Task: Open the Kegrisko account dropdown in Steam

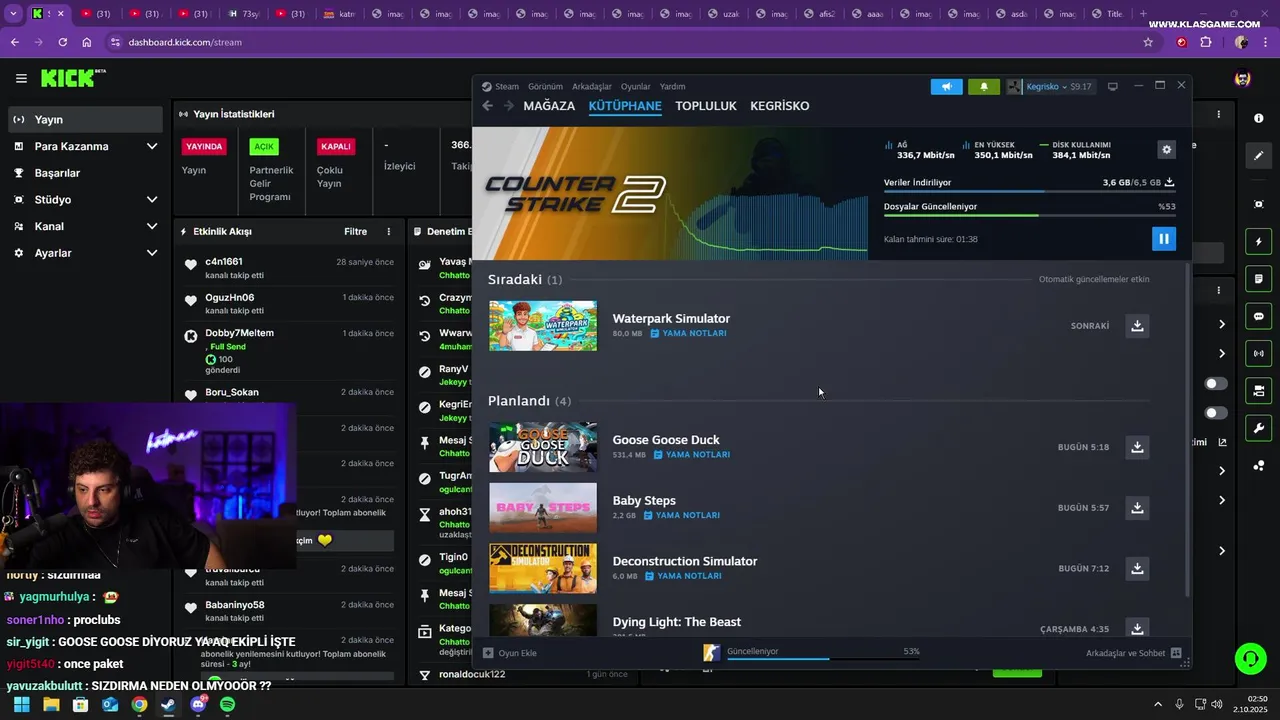Action: [x=1049, y=87]
